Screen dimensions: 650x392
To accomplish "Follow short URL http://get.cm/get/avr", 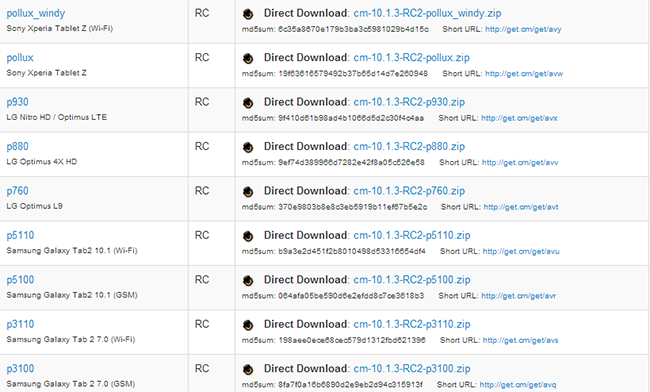I will click(x=519, y=296).
